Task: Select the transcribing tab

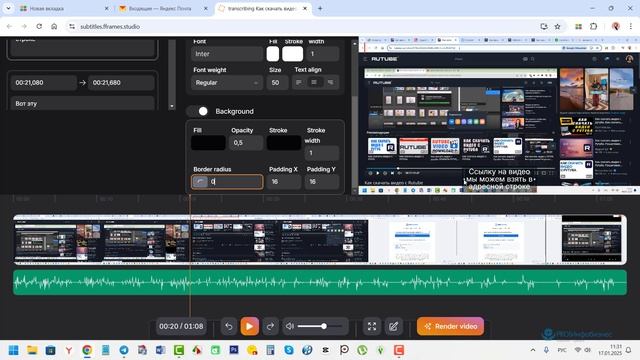Action: (x=263, y=8)
